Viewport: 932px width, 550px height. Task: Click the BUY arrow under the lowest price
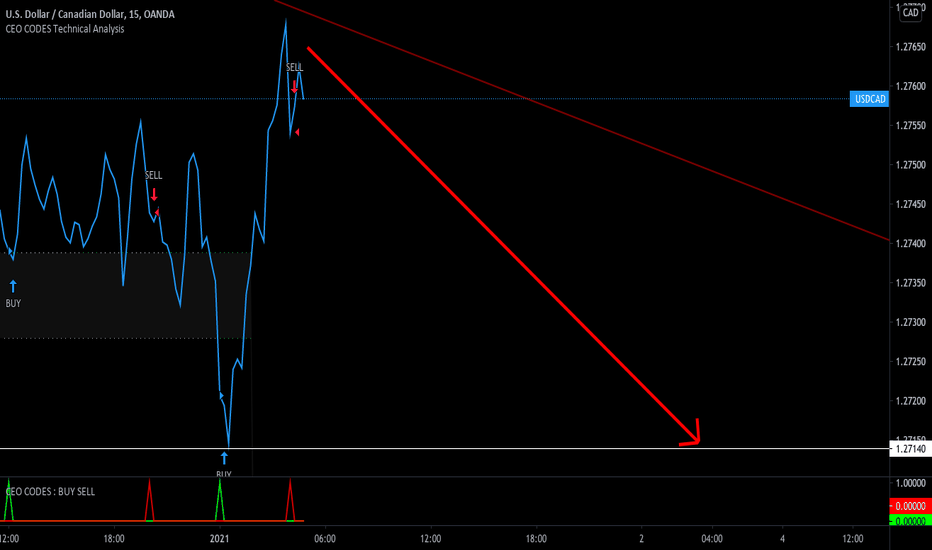pyautogui.click(x=224, y=458)
